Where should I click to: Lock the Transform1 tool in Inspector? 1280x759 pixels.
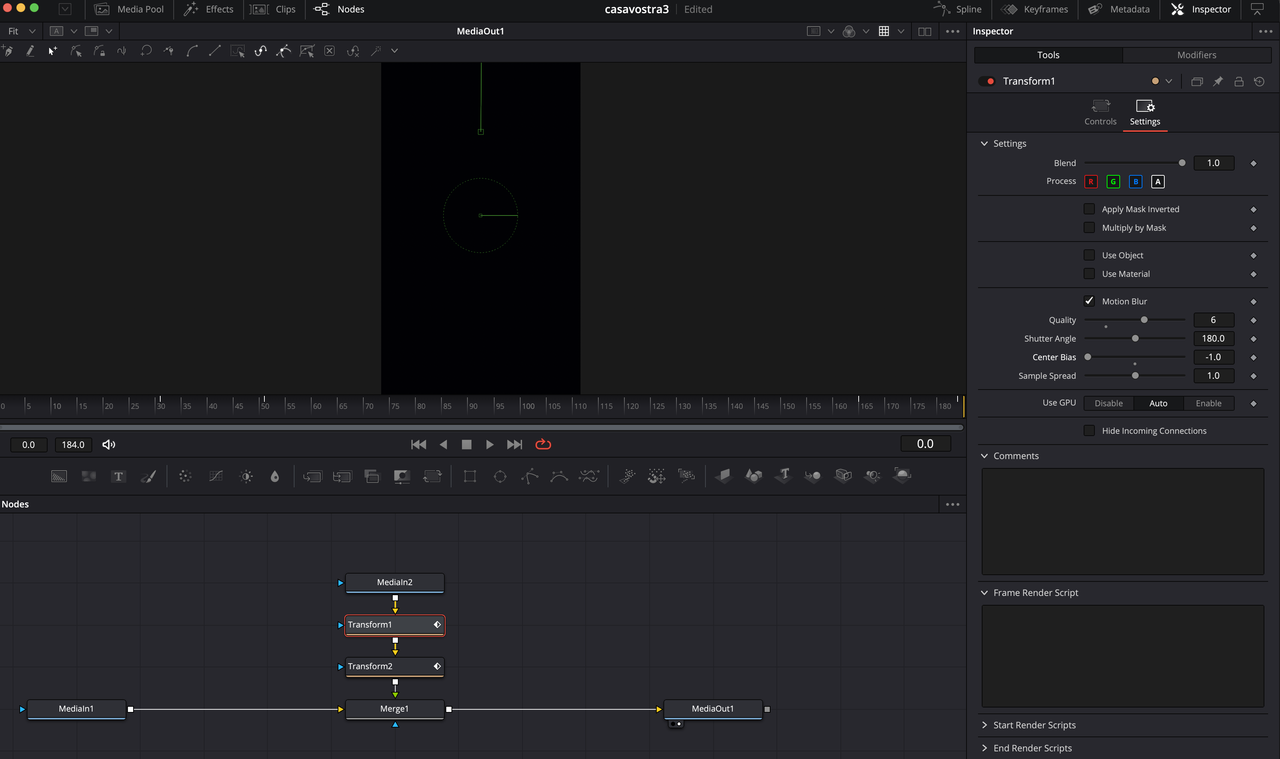tap(1239, 81)
